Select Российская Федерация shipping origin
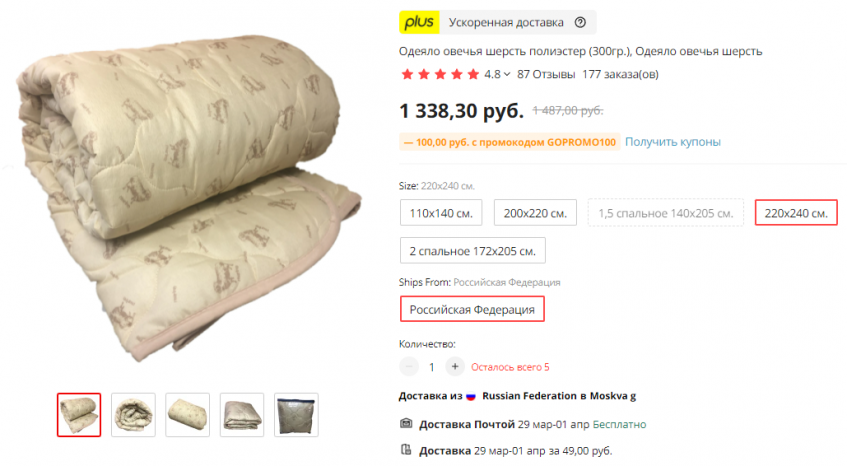 tap(472, 309)
